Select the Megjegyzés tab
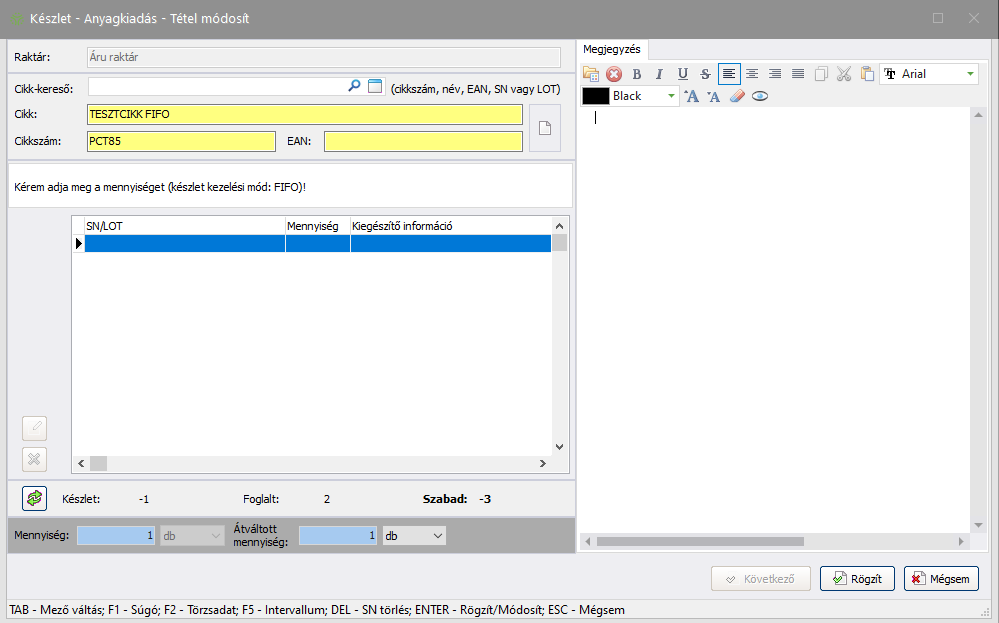The image size is (999, 623). pyautogui.click(x=612, y=49)
